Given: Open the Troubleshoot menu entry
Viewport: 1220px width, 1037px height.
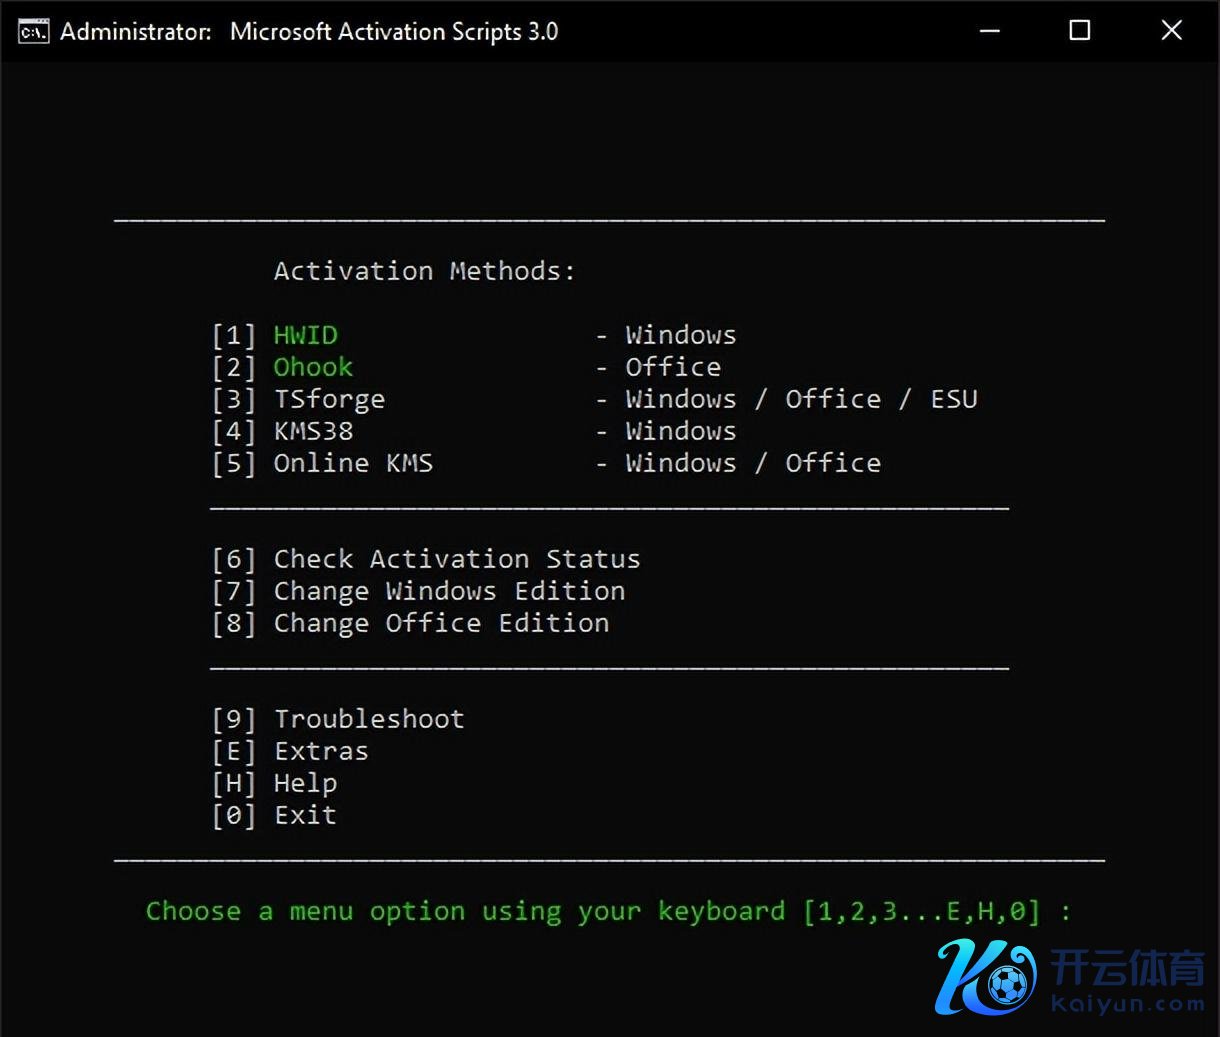Looking at the screenshot, I should point(369,719).
